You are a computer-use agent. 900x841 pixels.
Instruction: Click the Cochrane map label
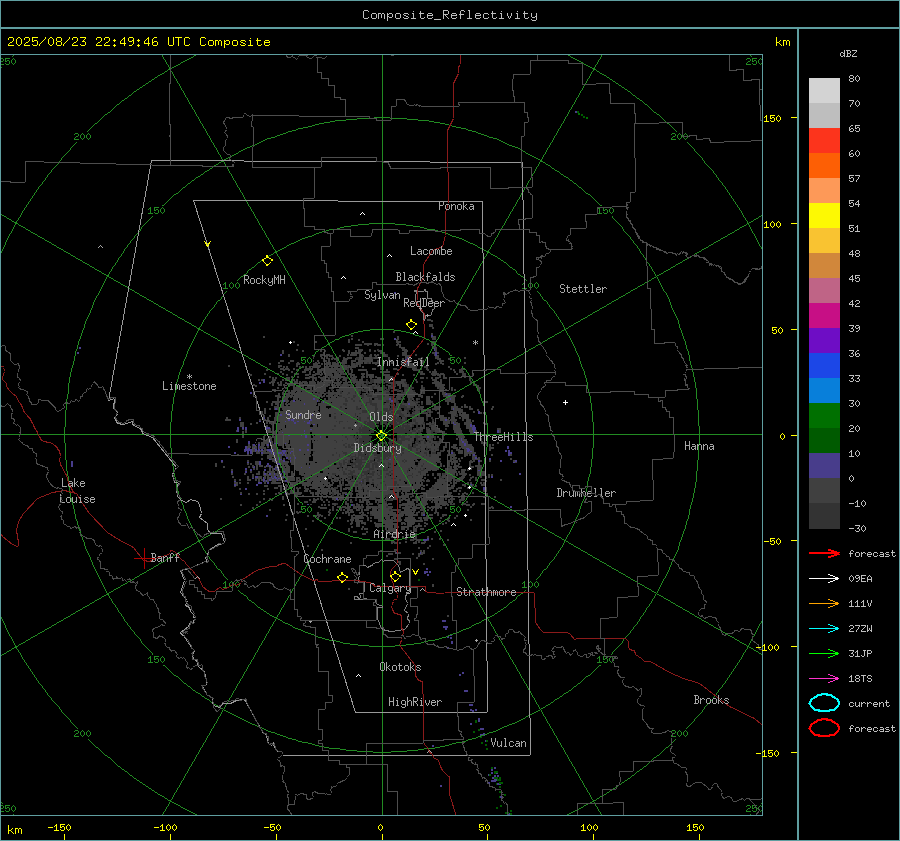[x=327, y=559]
